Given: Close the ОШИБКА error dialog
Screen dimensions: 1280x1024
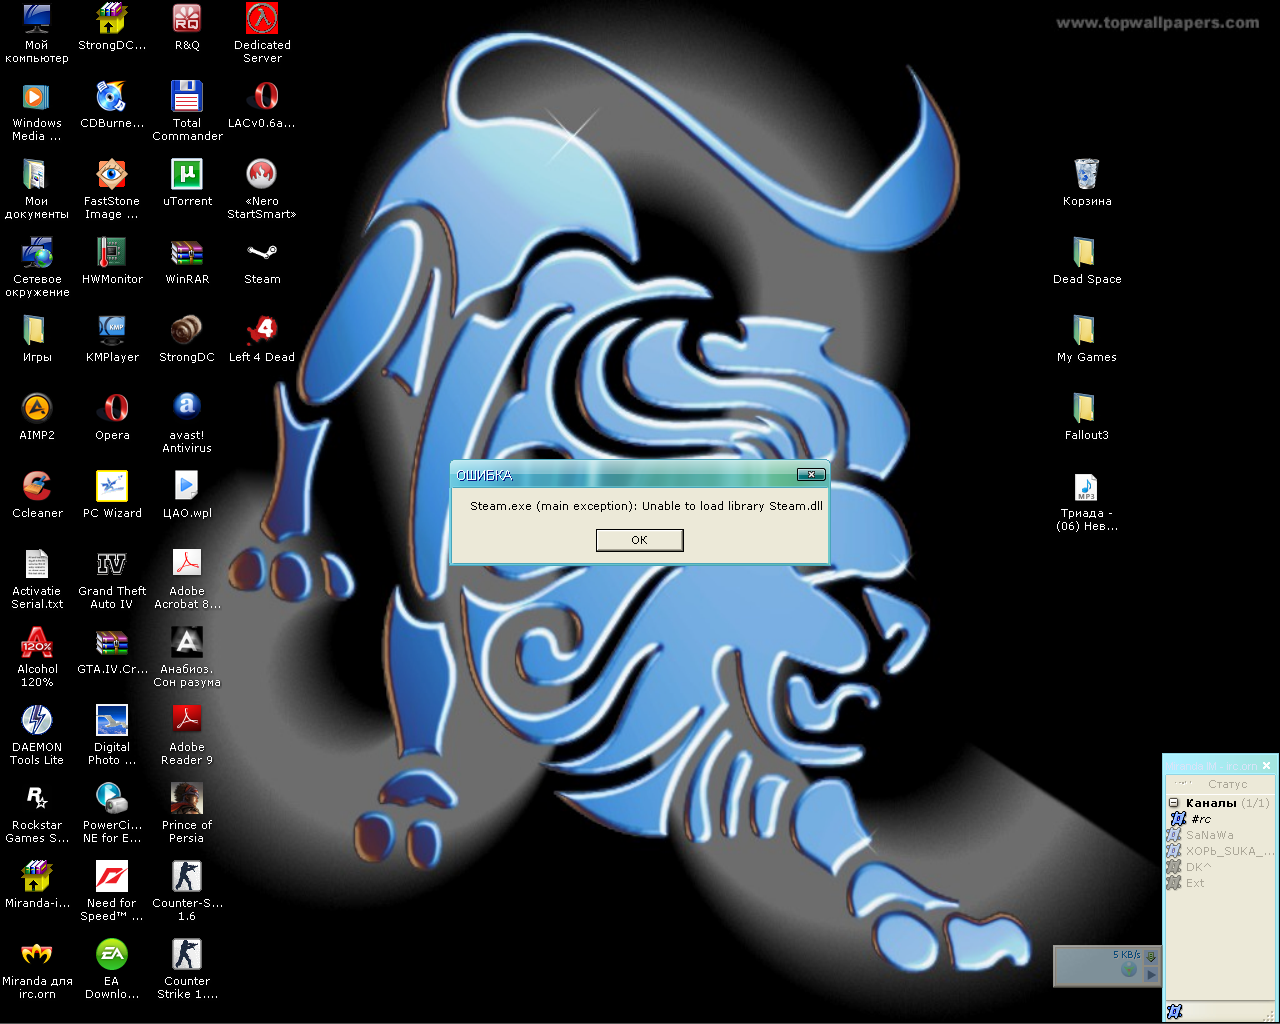Looking at the screenshot, I should coord(811,474).
